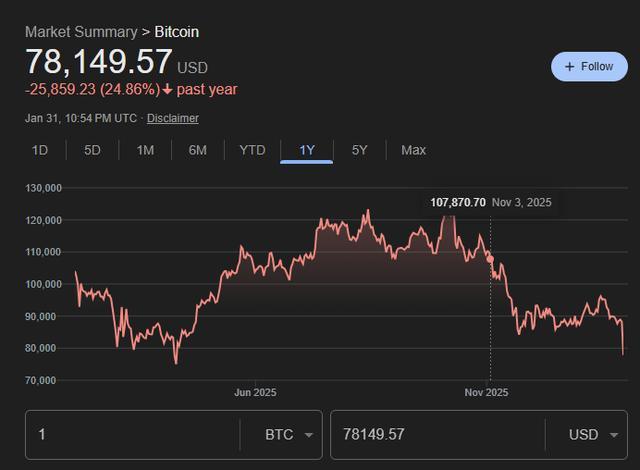Click the chart line near Jun 2025
The width and height of the screenshot is (640, 470).
tap(255, 266)
